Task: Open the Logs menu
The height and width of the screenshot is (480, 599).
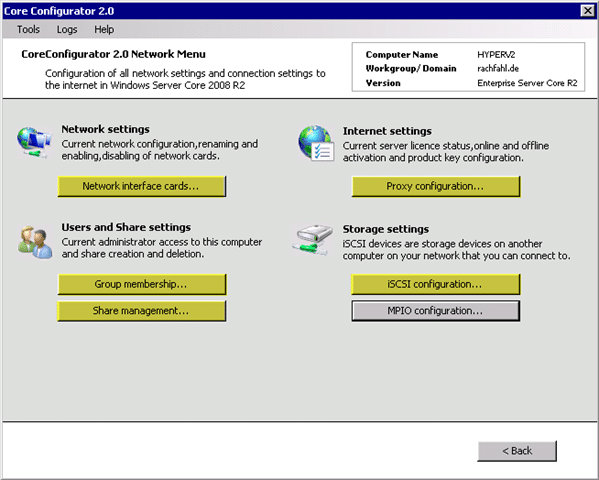Action: (67, 29)
